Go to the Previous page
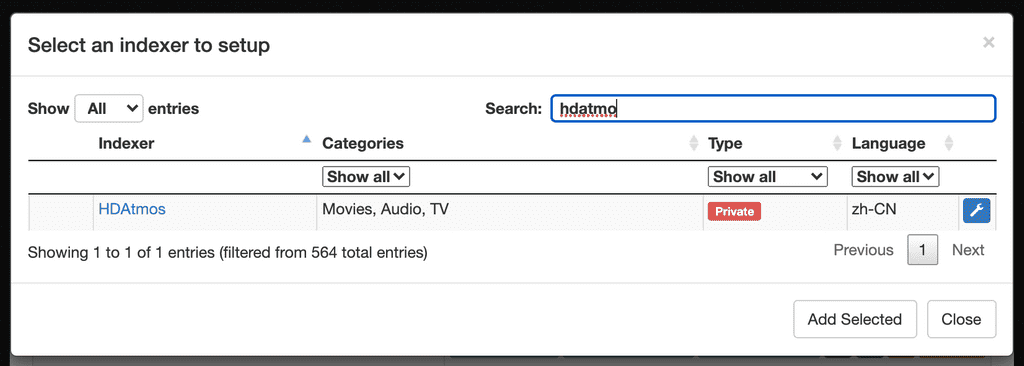The width and height of the screenshot is (1024, 366). (863, 250)
